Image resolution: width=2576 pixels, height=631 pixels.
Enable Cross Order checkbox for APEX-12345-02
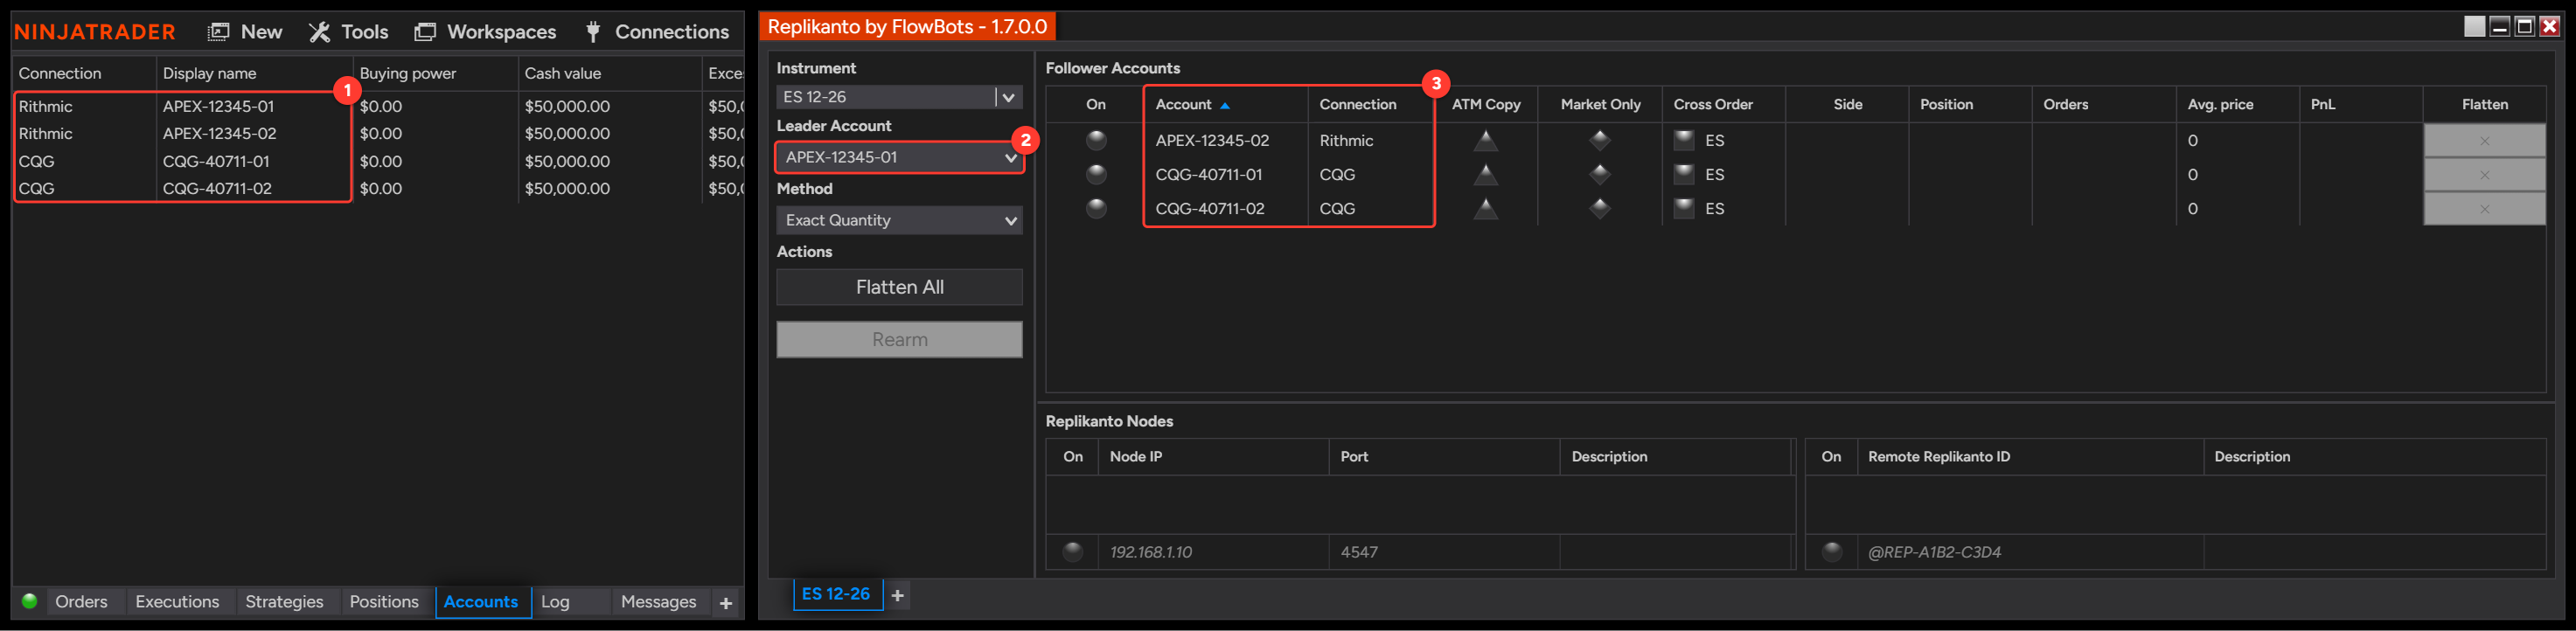point(1684,140)
